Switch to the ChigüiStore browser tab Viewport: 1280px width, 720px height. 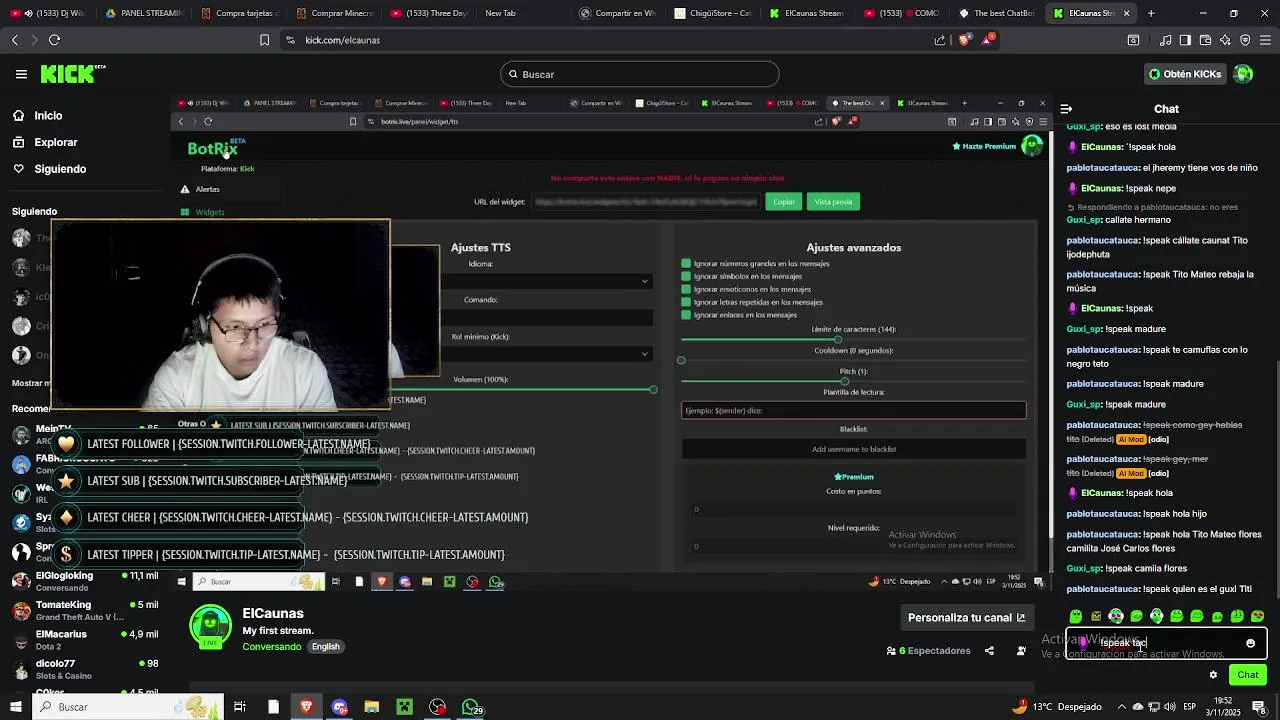(712, 13)
